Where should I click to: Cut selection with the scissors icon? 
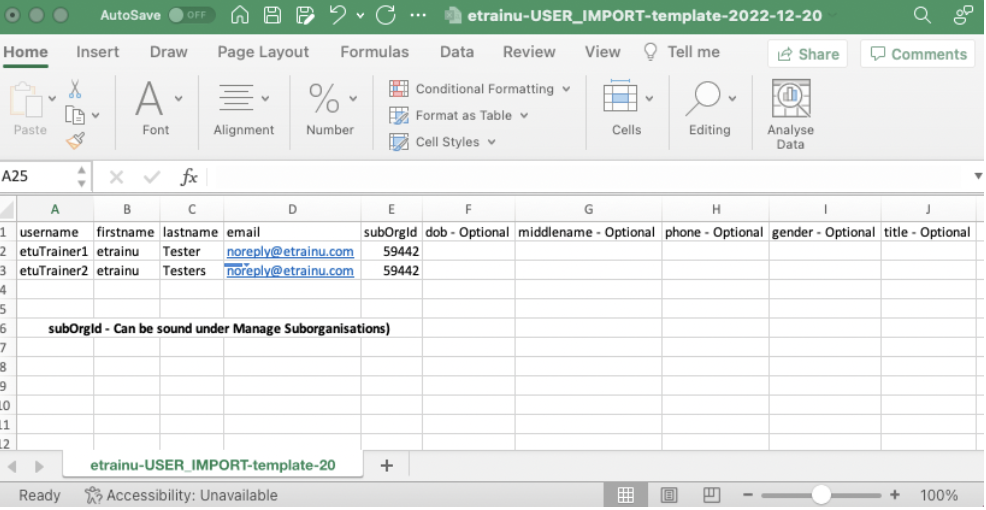point(75,89)
